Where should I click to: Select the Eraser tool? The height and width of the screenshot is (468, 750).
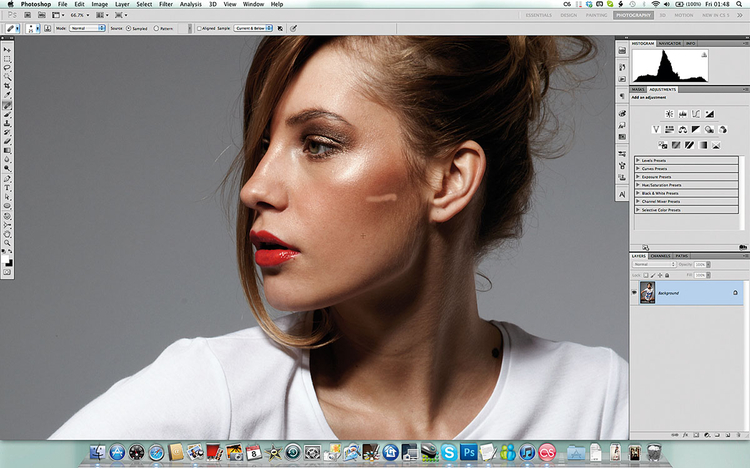[x=7, y=141]
